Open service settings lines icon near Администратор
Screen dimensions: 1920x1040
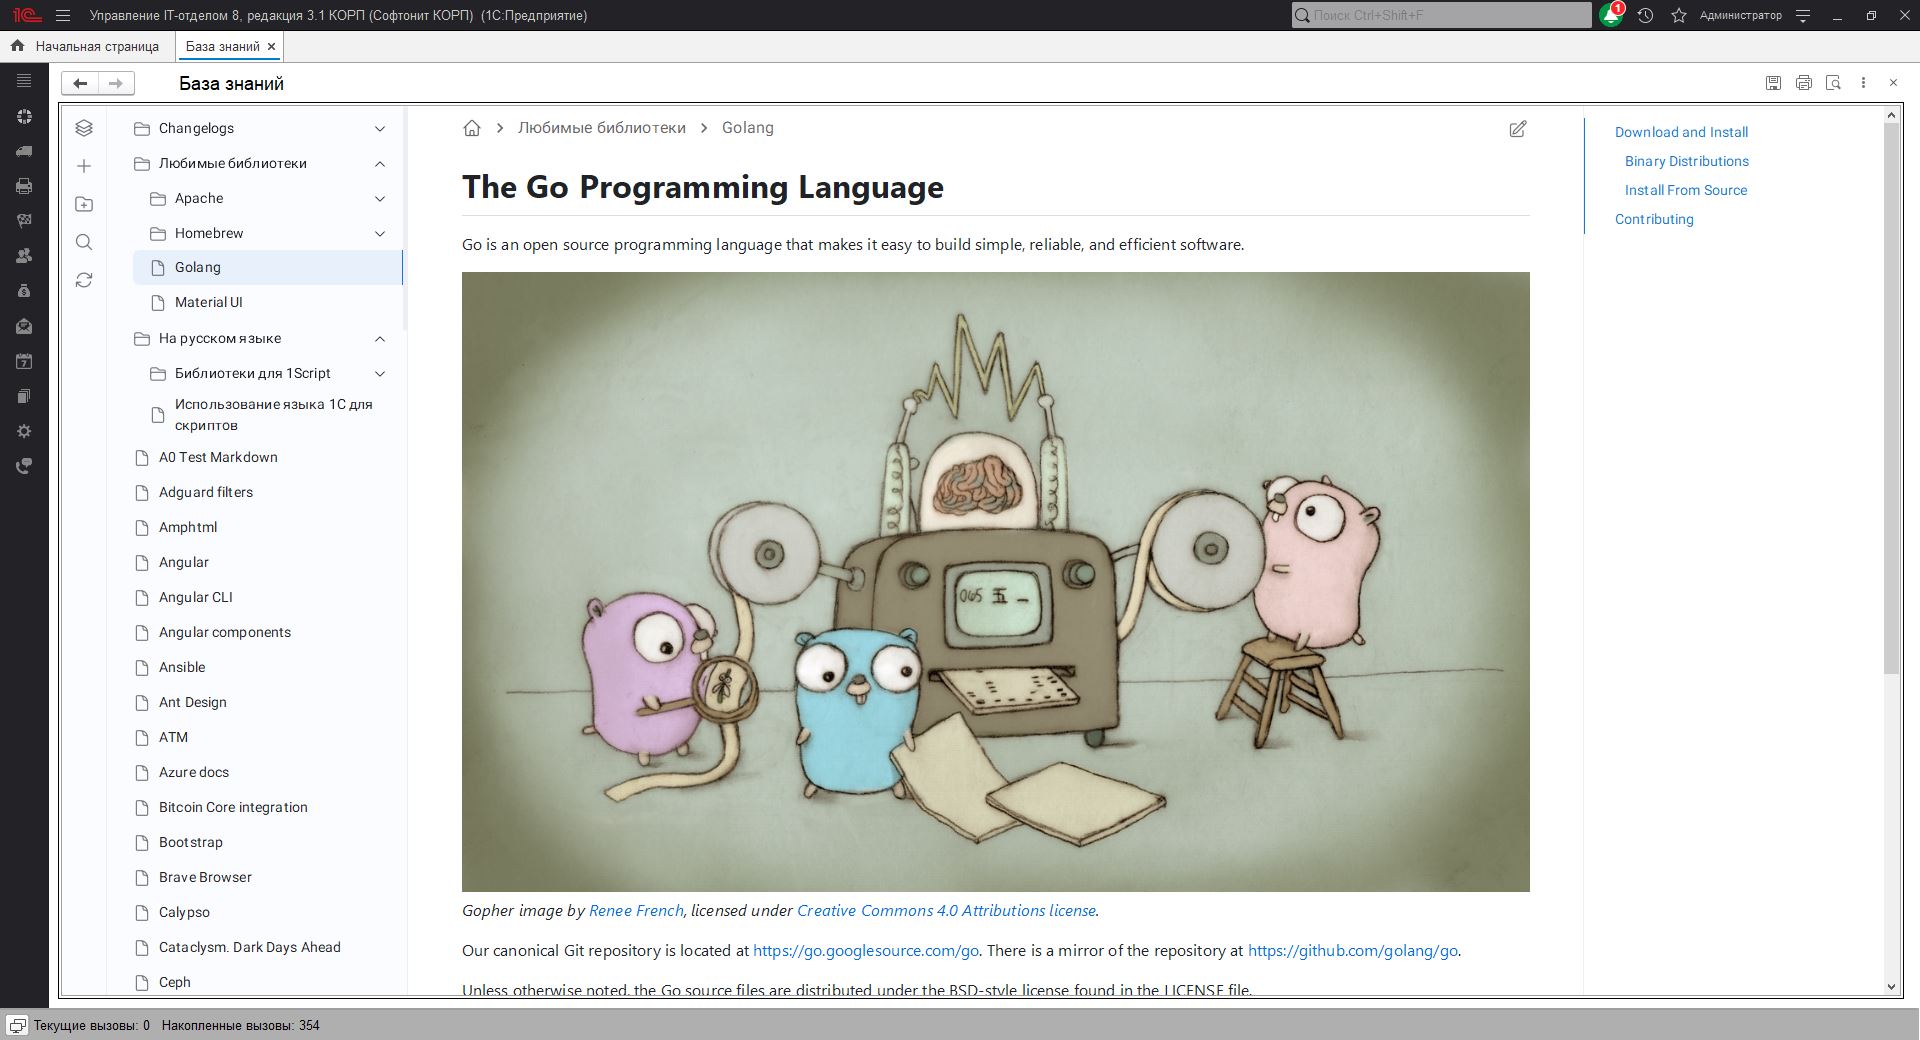1803,15
